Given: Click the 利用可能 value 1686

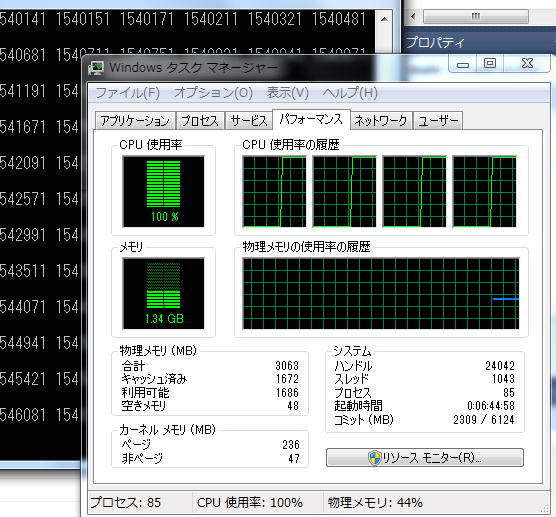Looking at the screenshot, I should click(287, 393).
